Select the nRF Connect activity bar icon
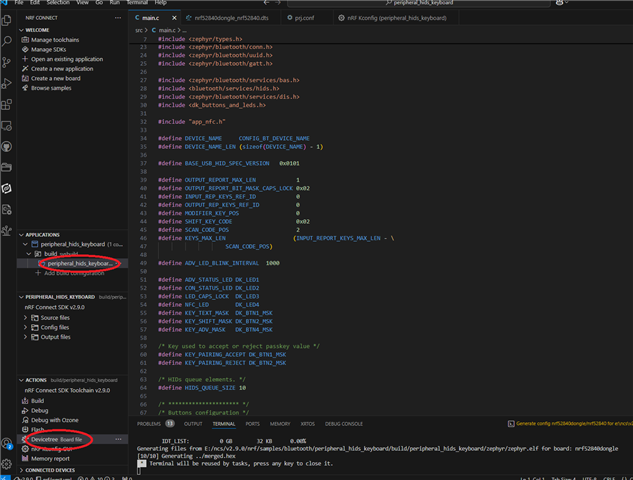The height and width of the screenshot is (480, 633). (6, 188)
